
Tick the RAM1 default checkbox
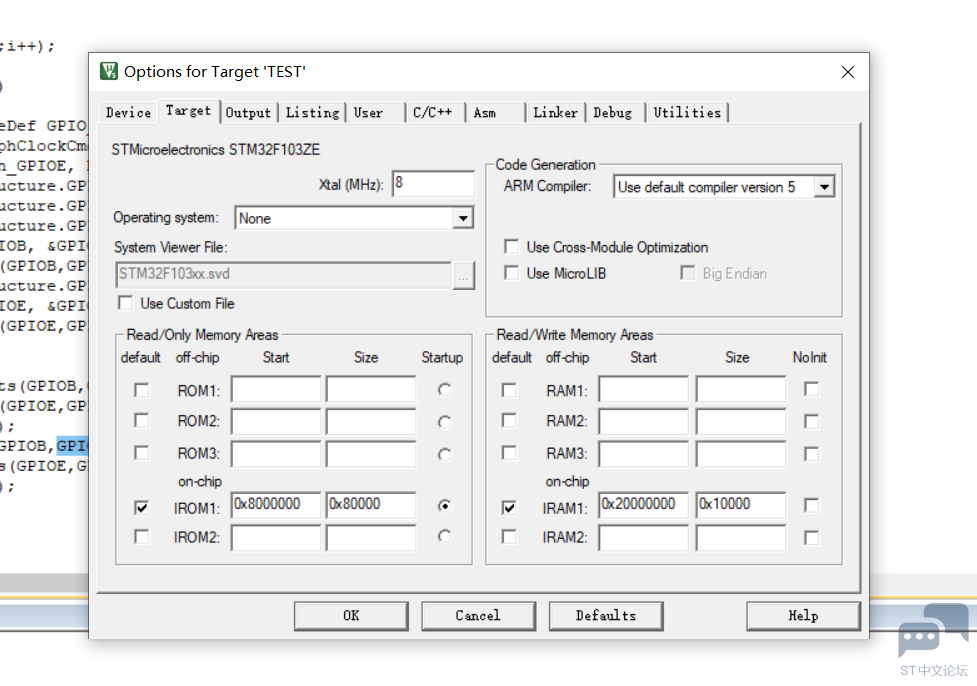[509, 390]
